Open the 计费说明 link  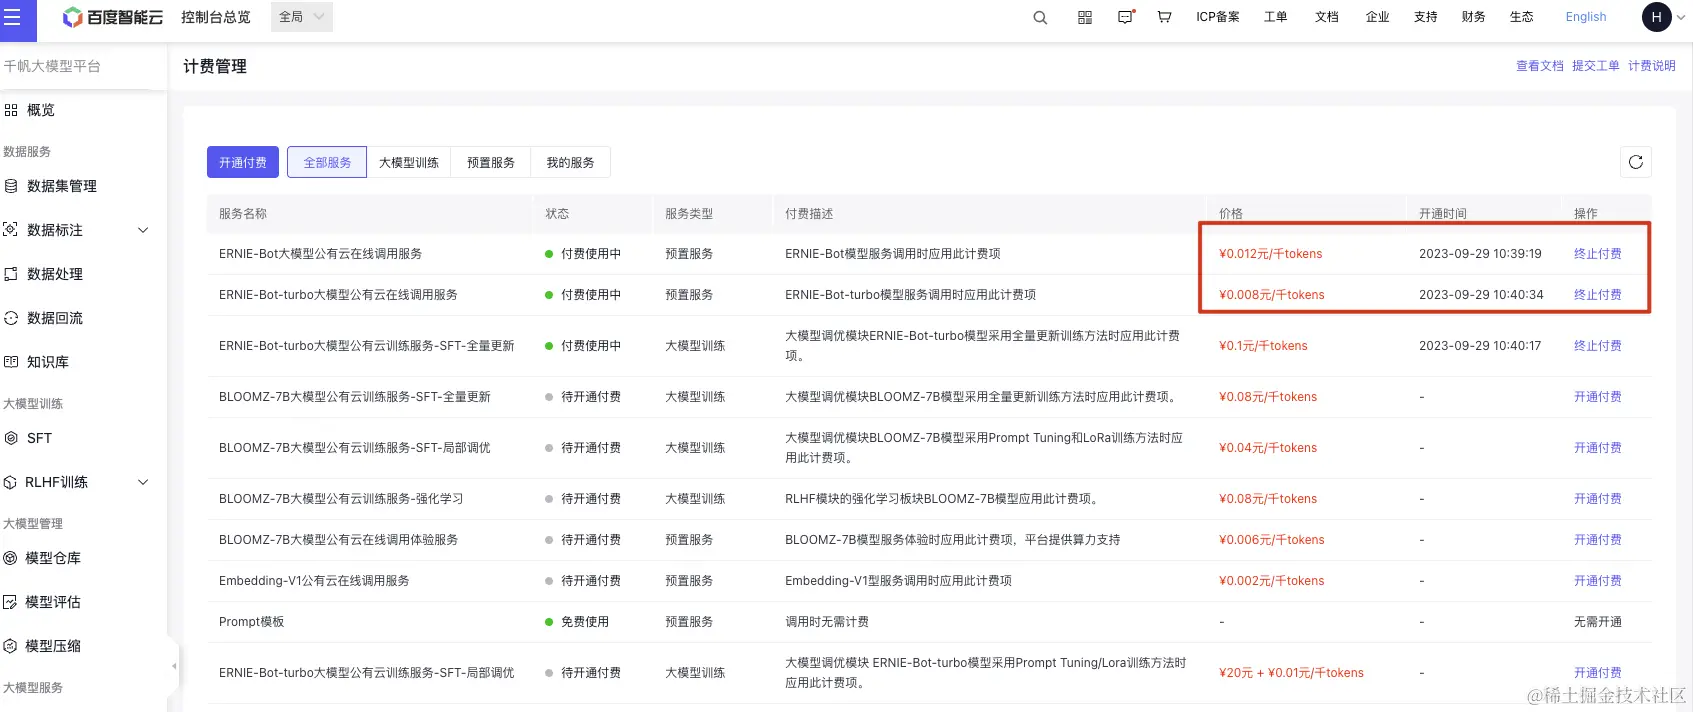(1652, 66)
